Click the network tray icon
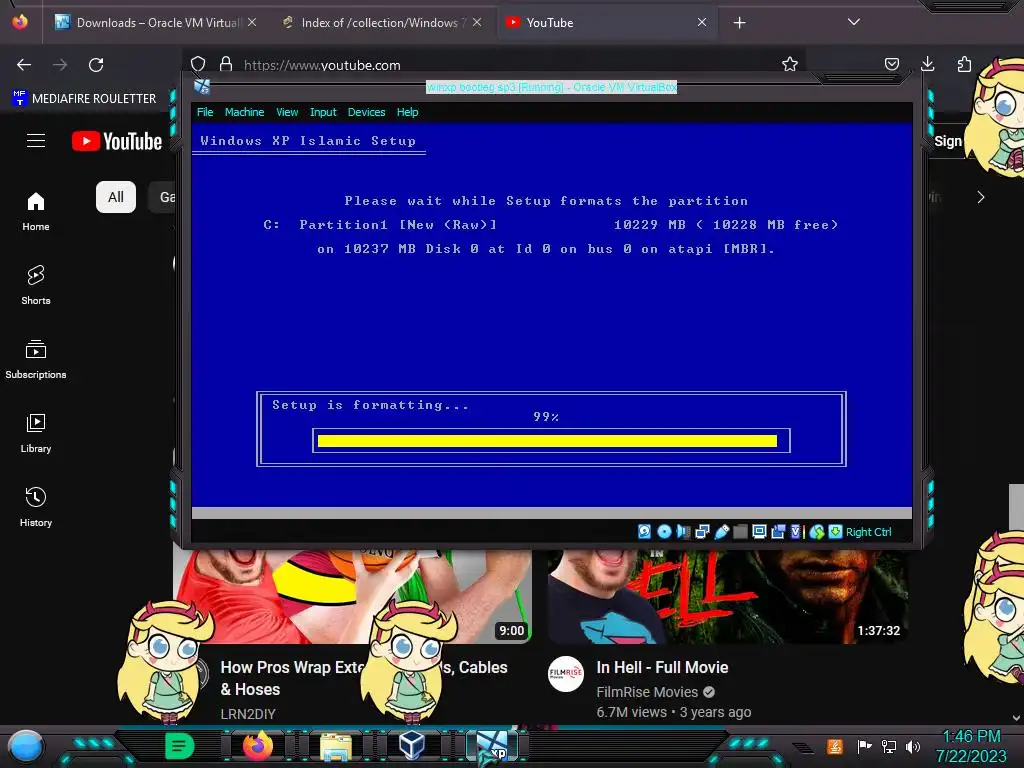This screenshot has height=768, width=1024. pyautogui.click(x=888, y=746)
